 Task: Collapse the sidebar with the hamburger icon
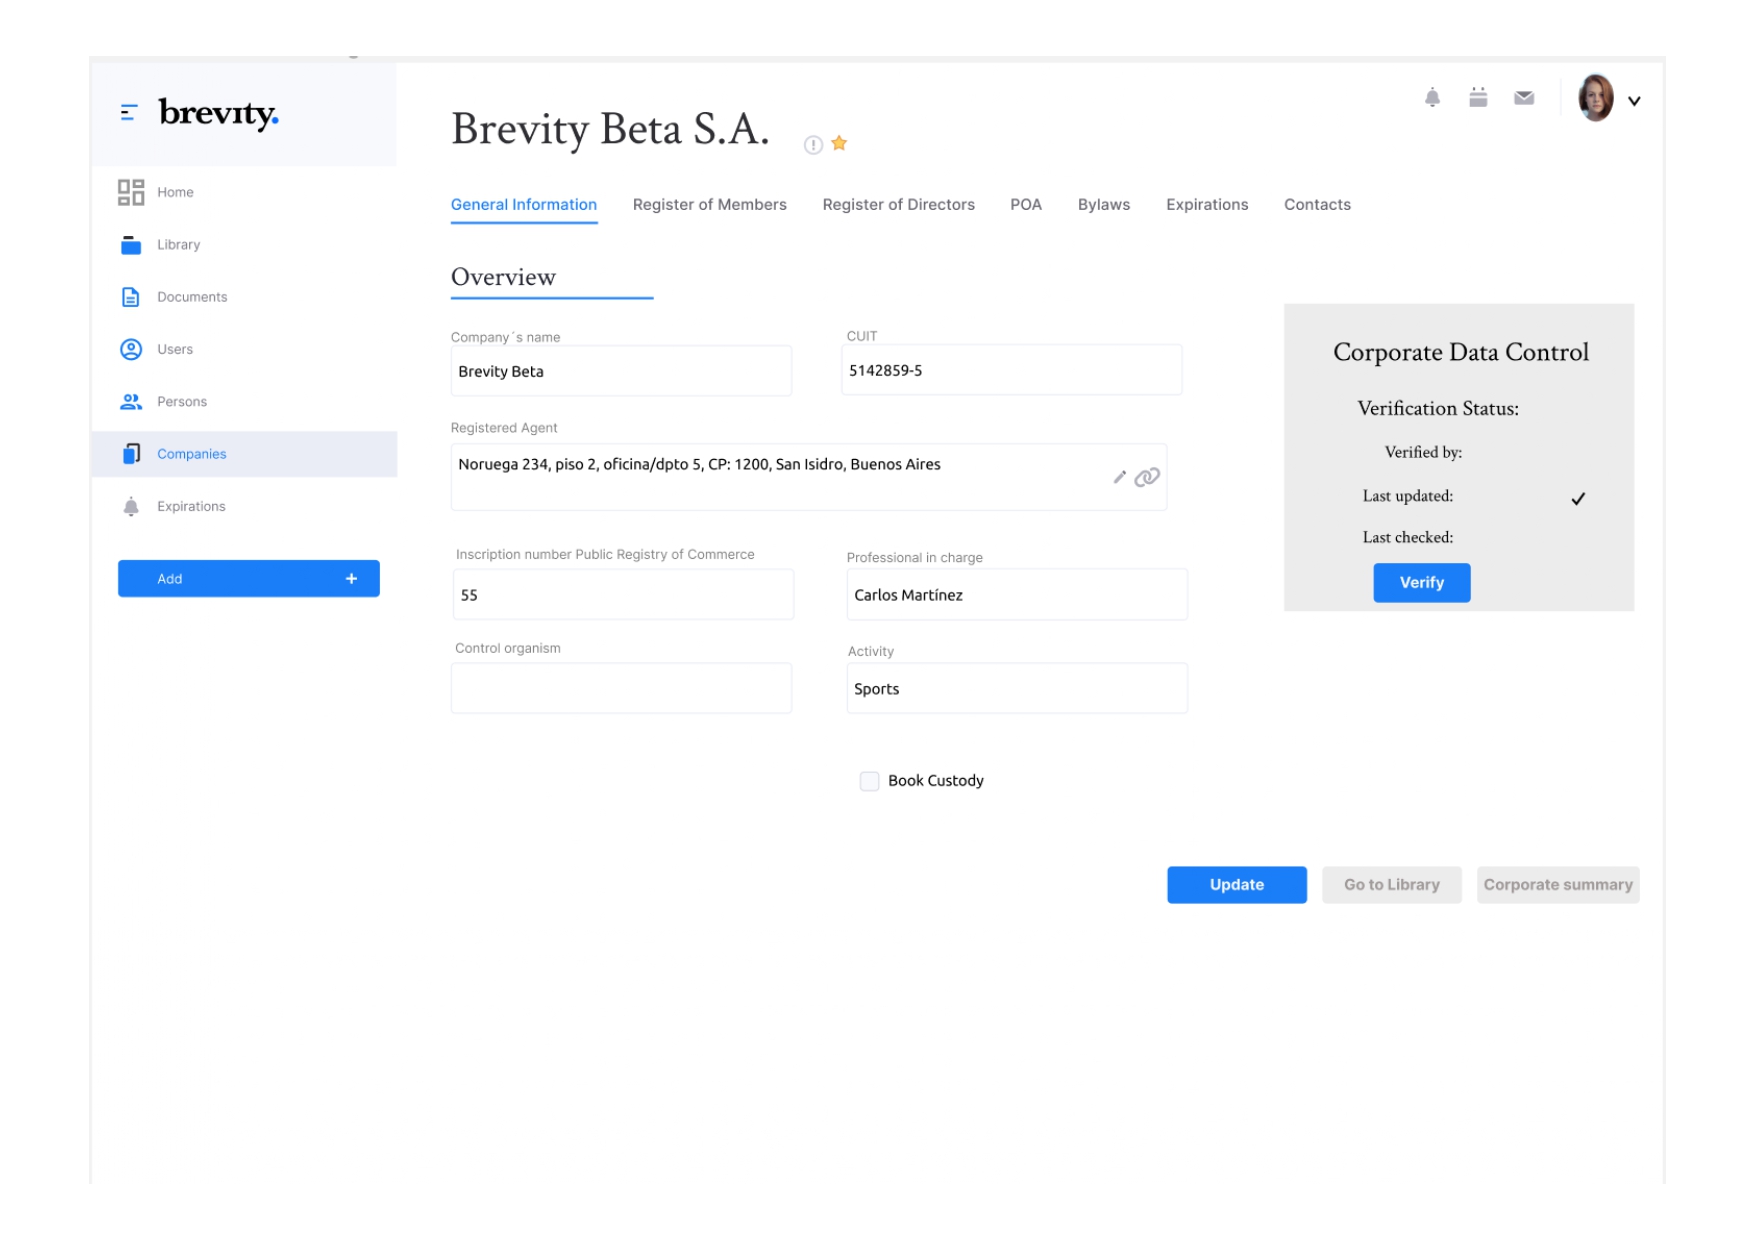[126, 113]
